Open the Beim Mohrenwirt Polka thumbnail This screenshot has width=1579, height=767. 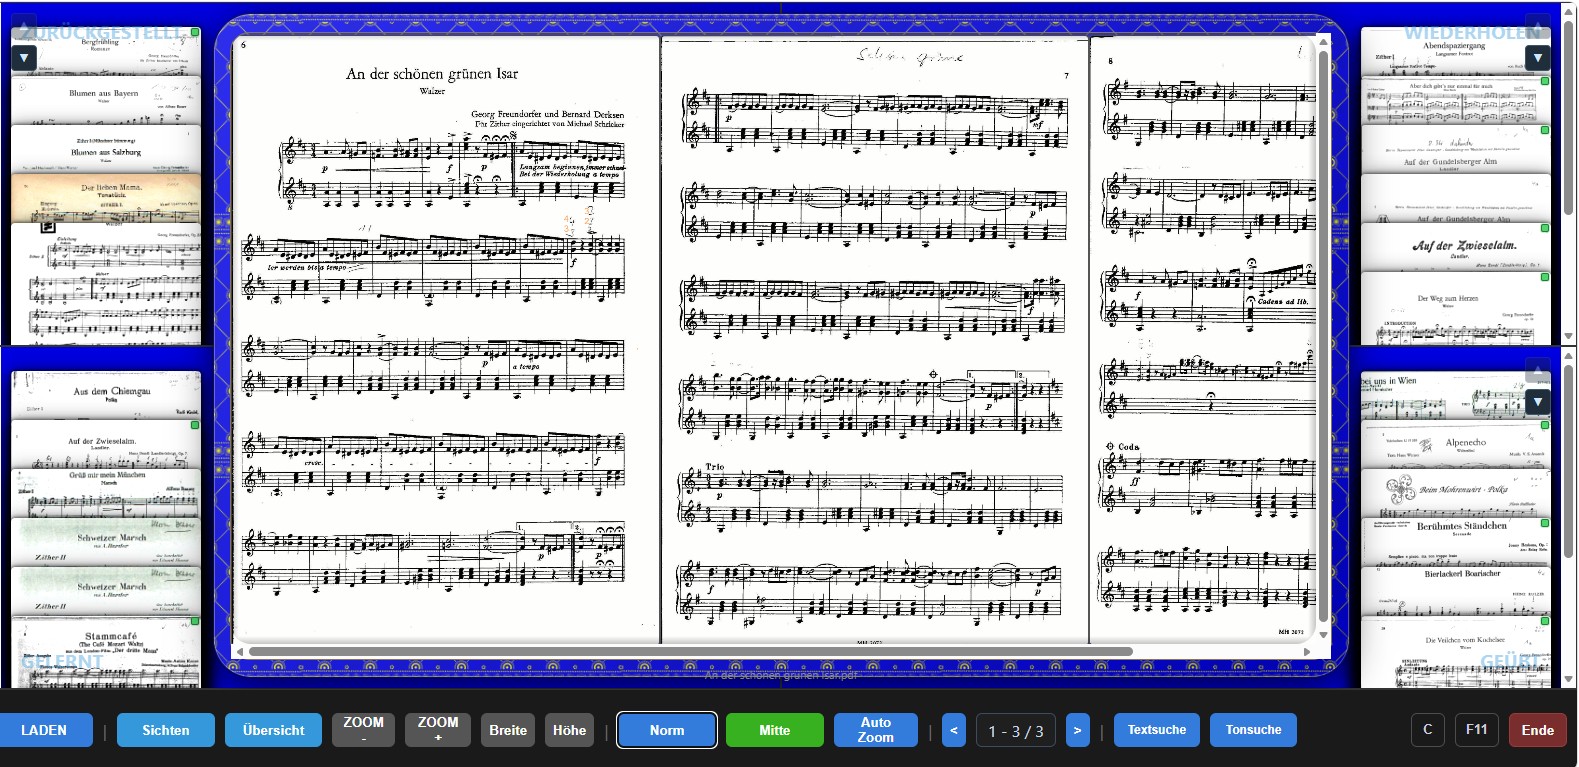tap(1456, 494)
